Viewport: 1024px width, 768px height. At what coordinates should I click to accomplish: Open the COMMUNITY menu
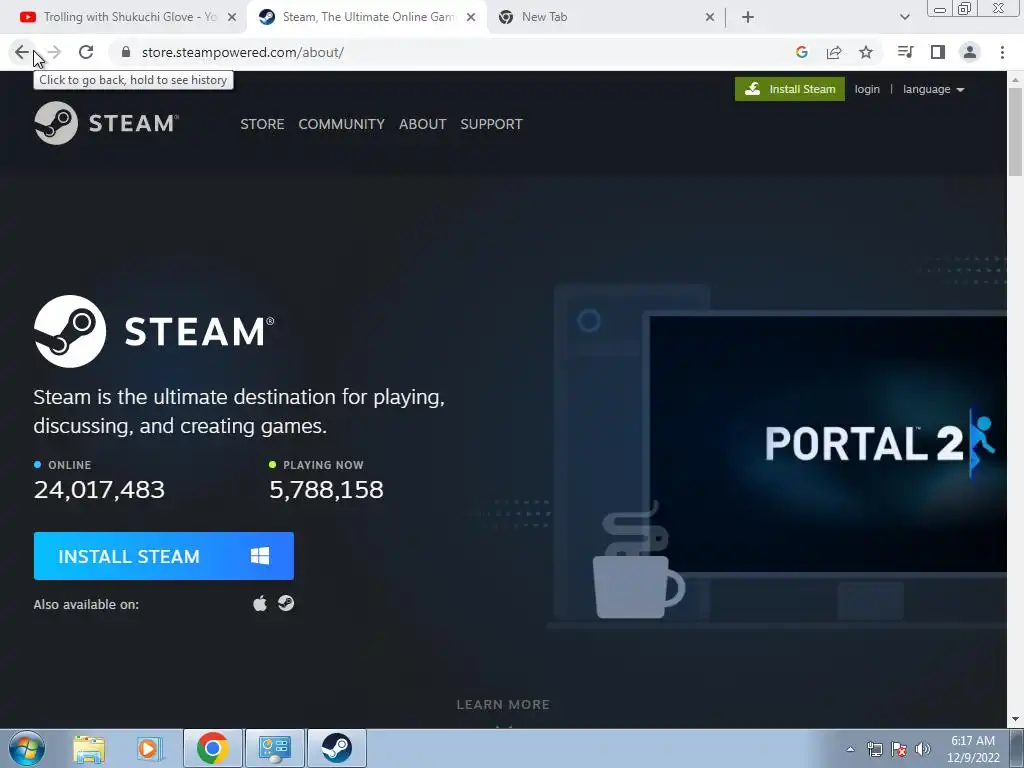tap(342, 124)
